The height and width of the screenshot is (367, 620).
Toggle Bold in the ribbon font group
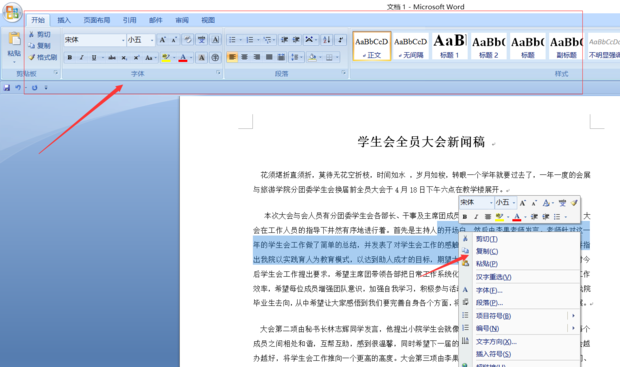(x=70, y=58)
